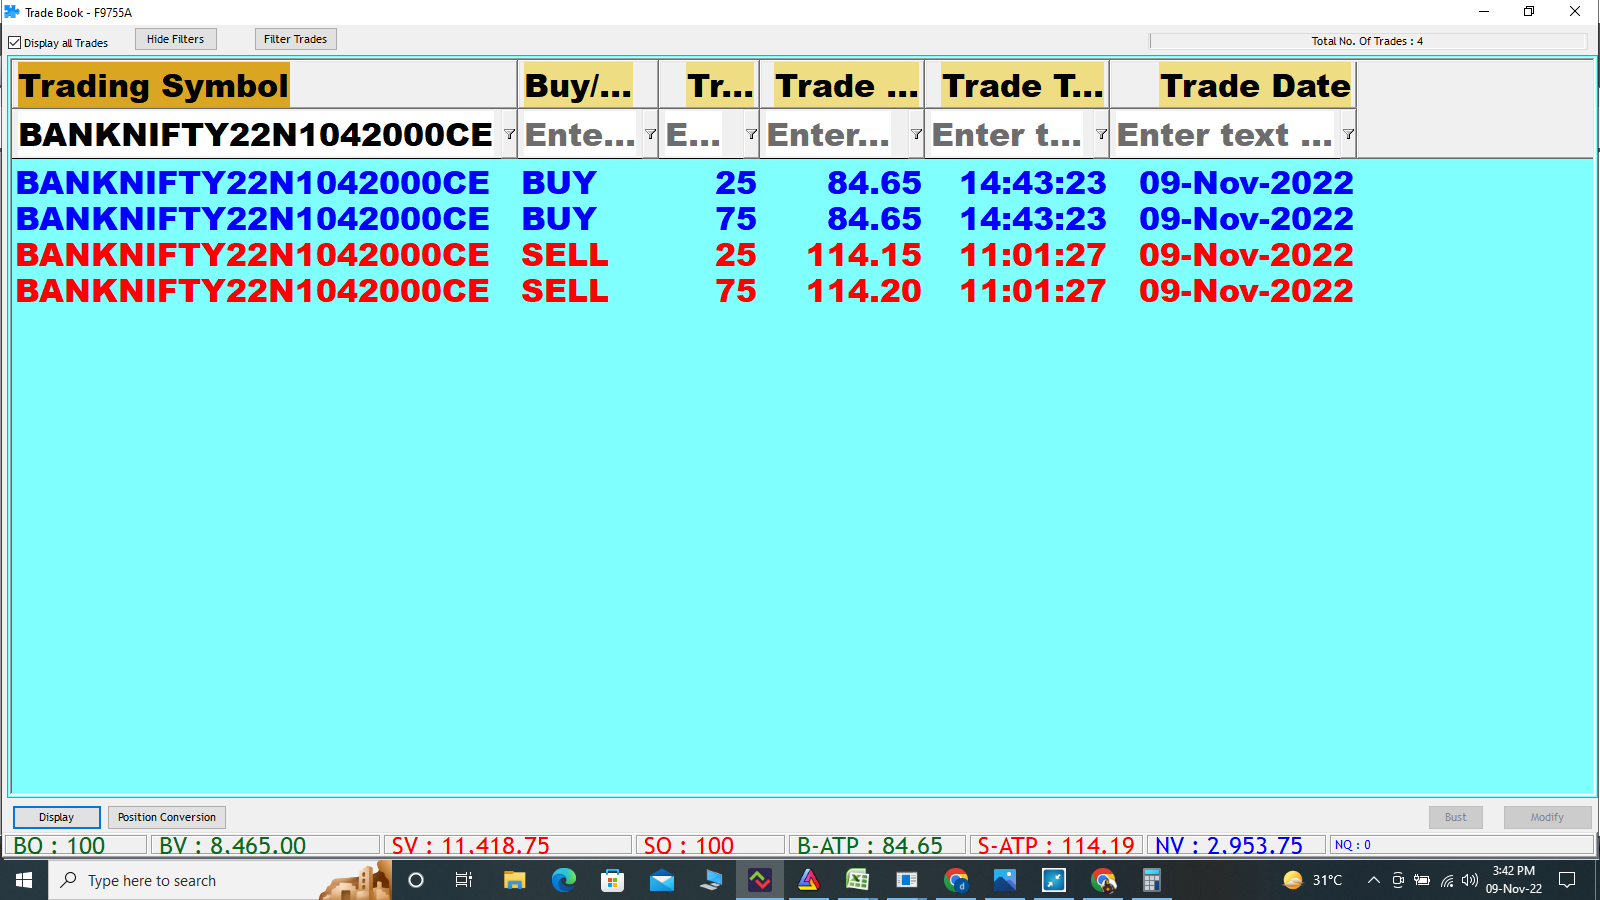The image size is (1600, 900).
Task: Open the Calculator app in the taskbar
Action: pos(1151,880)
